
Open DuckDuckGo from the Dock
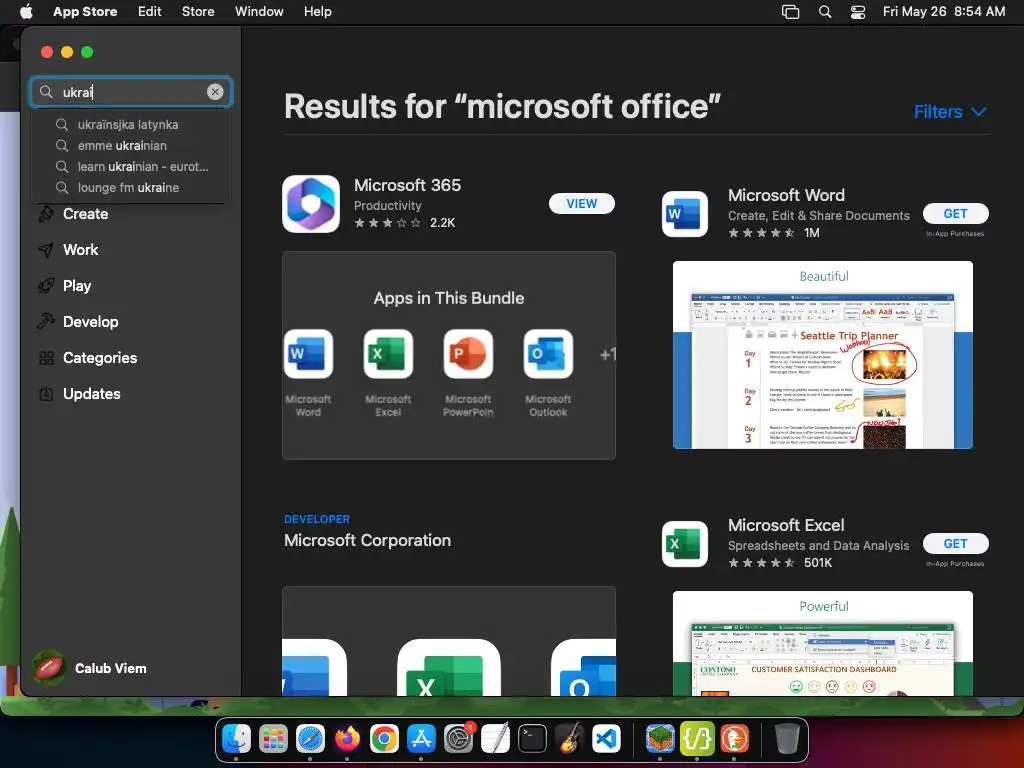point(734,739)
